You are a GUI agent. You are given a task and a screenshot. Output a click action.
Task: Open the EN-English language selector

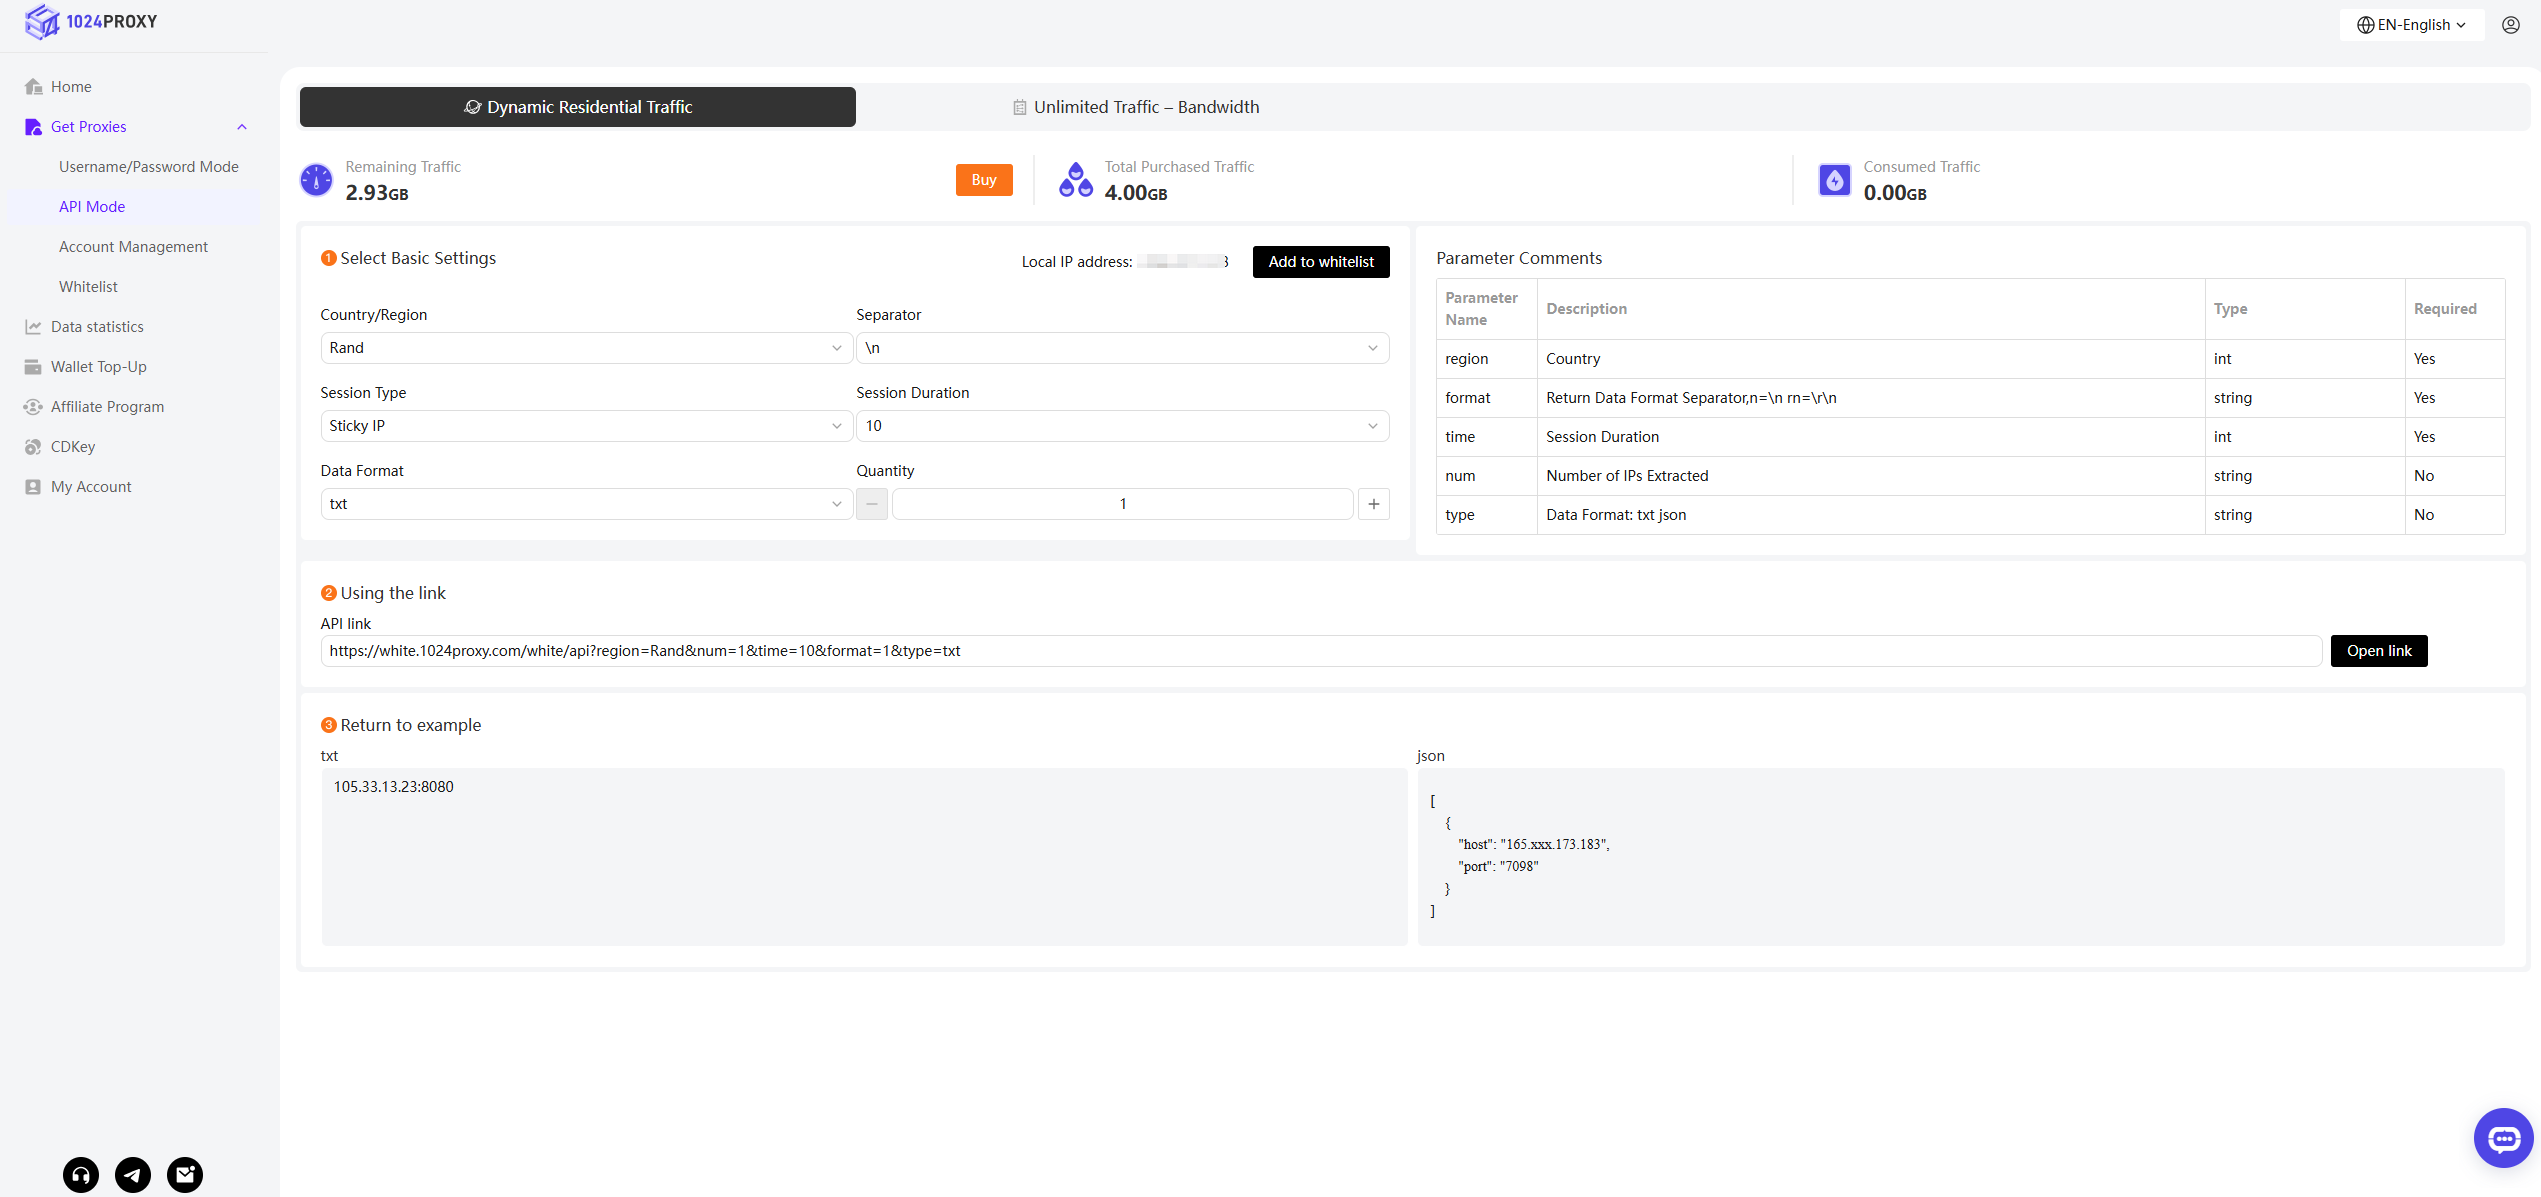pyautogui.click(x=2411, y=25)
